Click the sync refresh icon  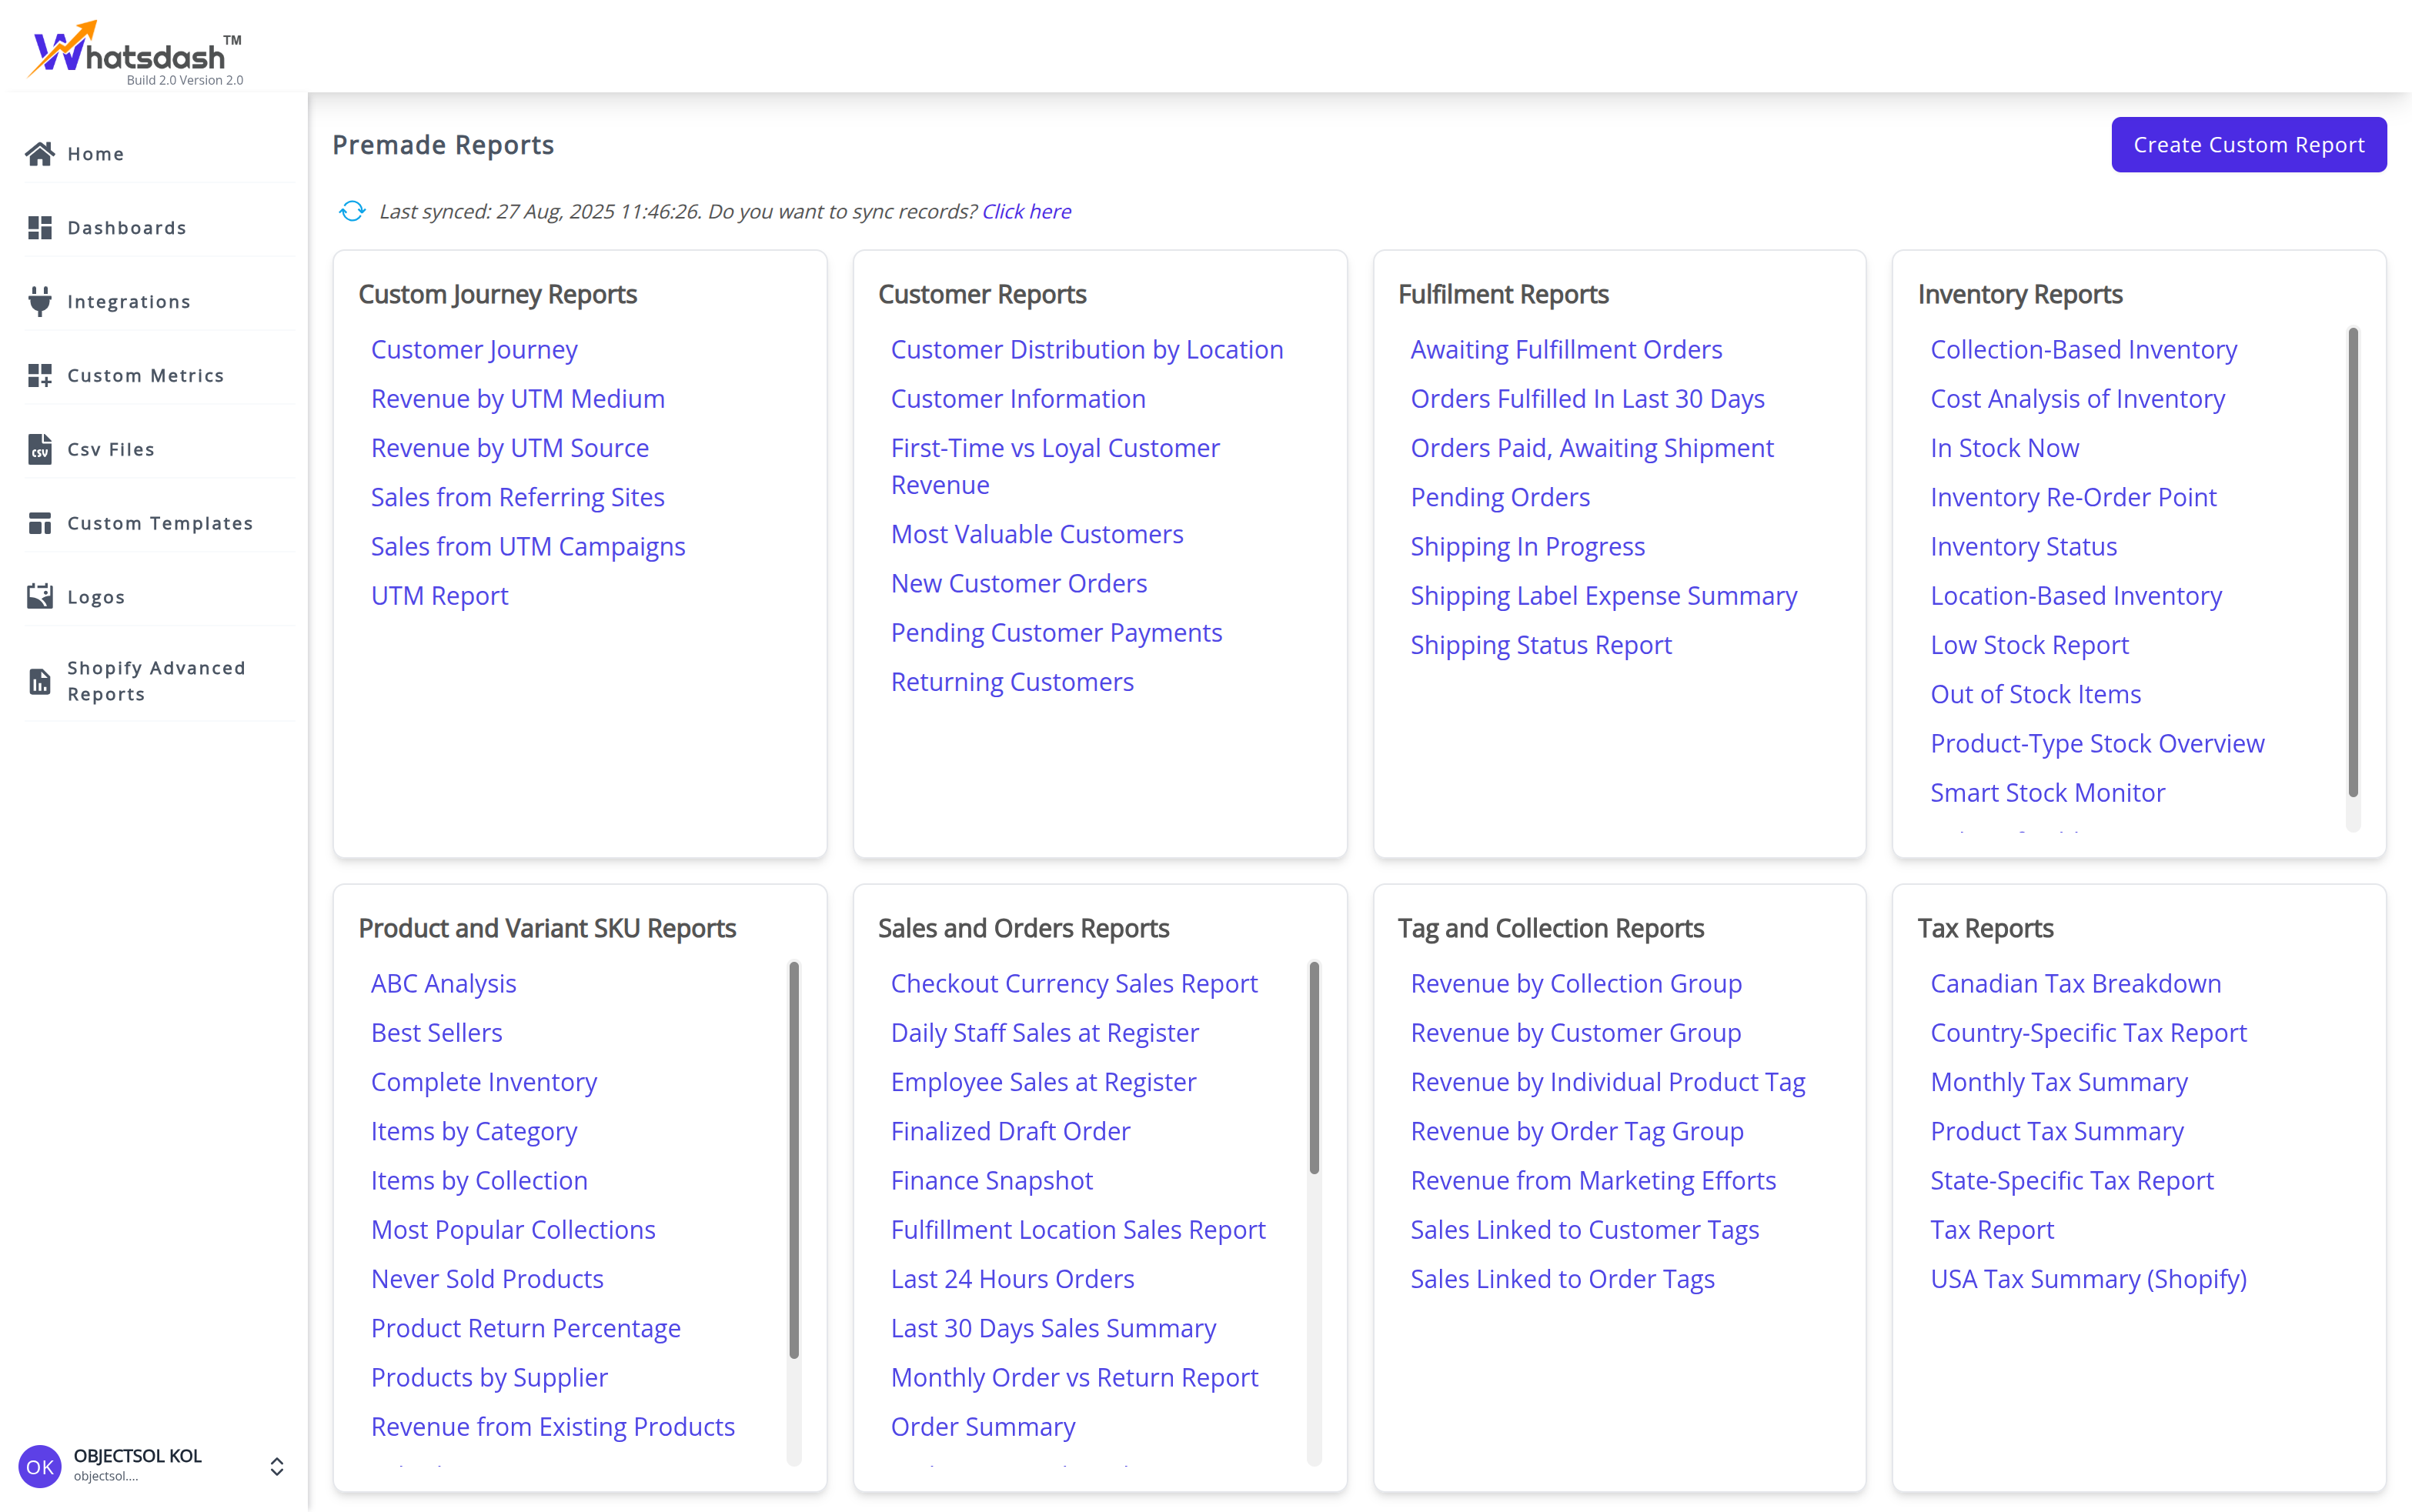tap(352, 211)
